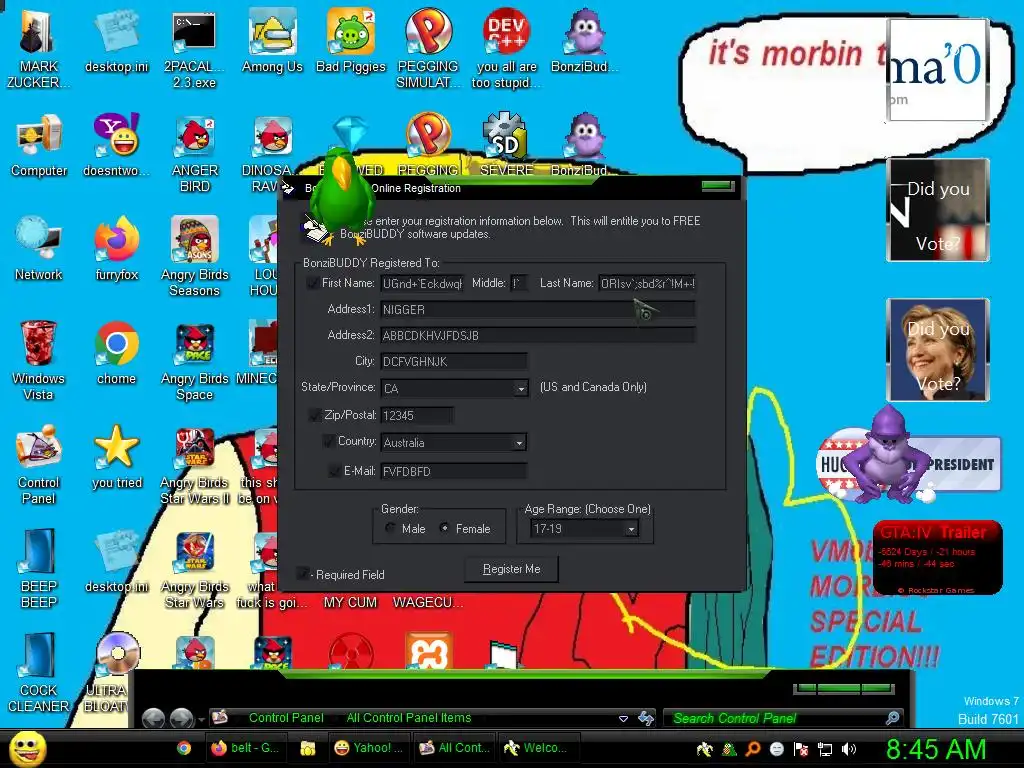Select the 'you tried' star icon
This screenshot has width=1024, height=768.
116,457
